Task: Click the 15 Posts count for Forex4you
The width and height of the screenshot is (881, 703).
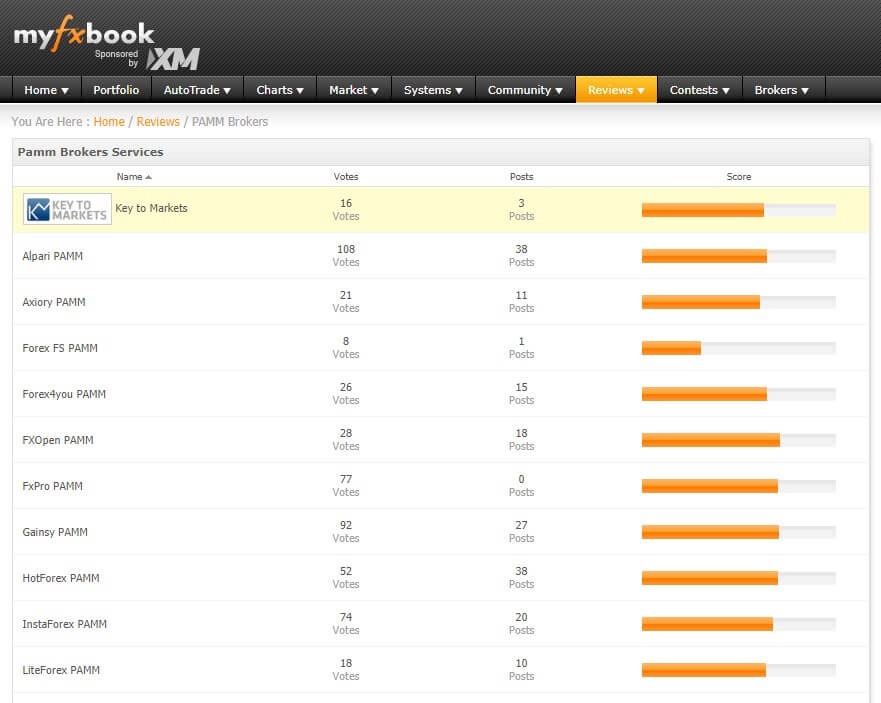Action: point(521,394)
